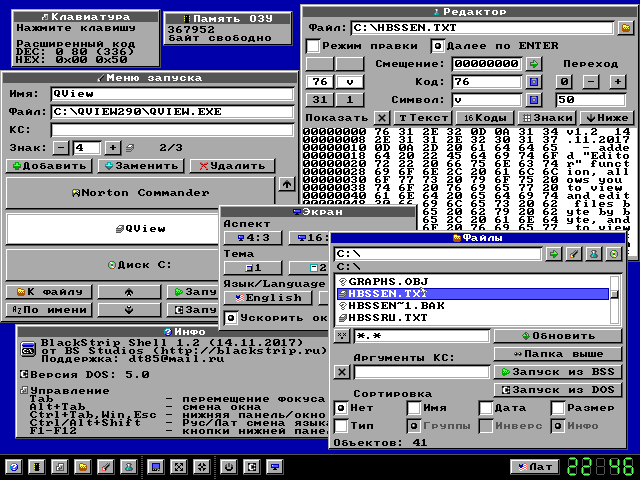This screenshot has height=480, width=640.
Task: Click the brush icon in Файлы window
Action: 574,254
